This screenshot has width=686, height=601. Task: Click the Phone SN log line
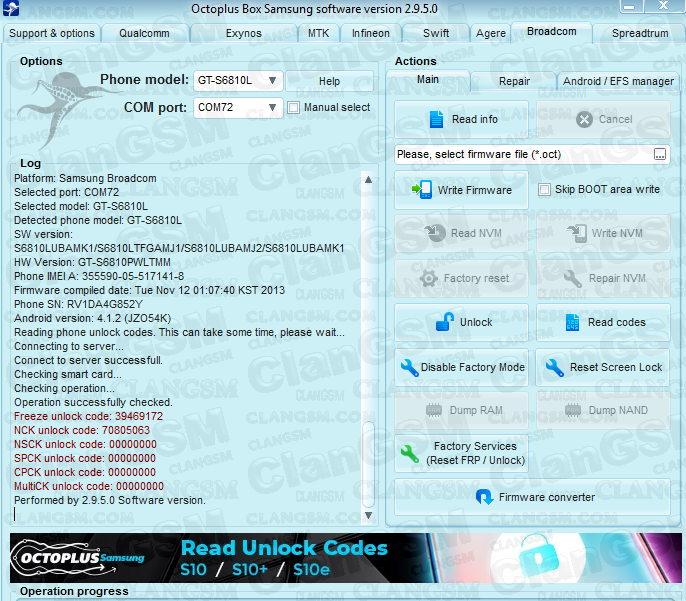tap(78, 304)
